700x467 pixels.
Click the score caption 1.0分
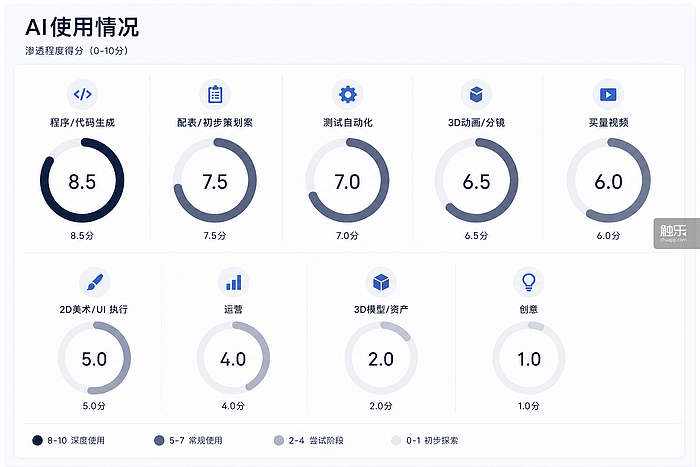[x=529, y=406]
